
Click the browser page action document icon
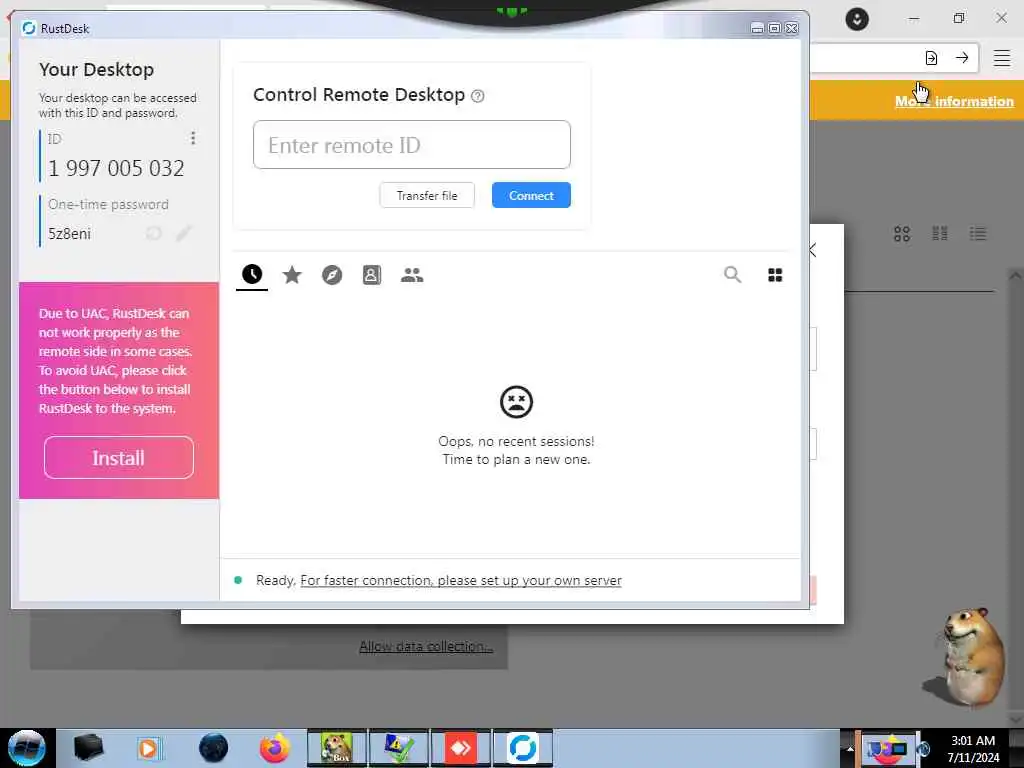(x=931, y=58)
